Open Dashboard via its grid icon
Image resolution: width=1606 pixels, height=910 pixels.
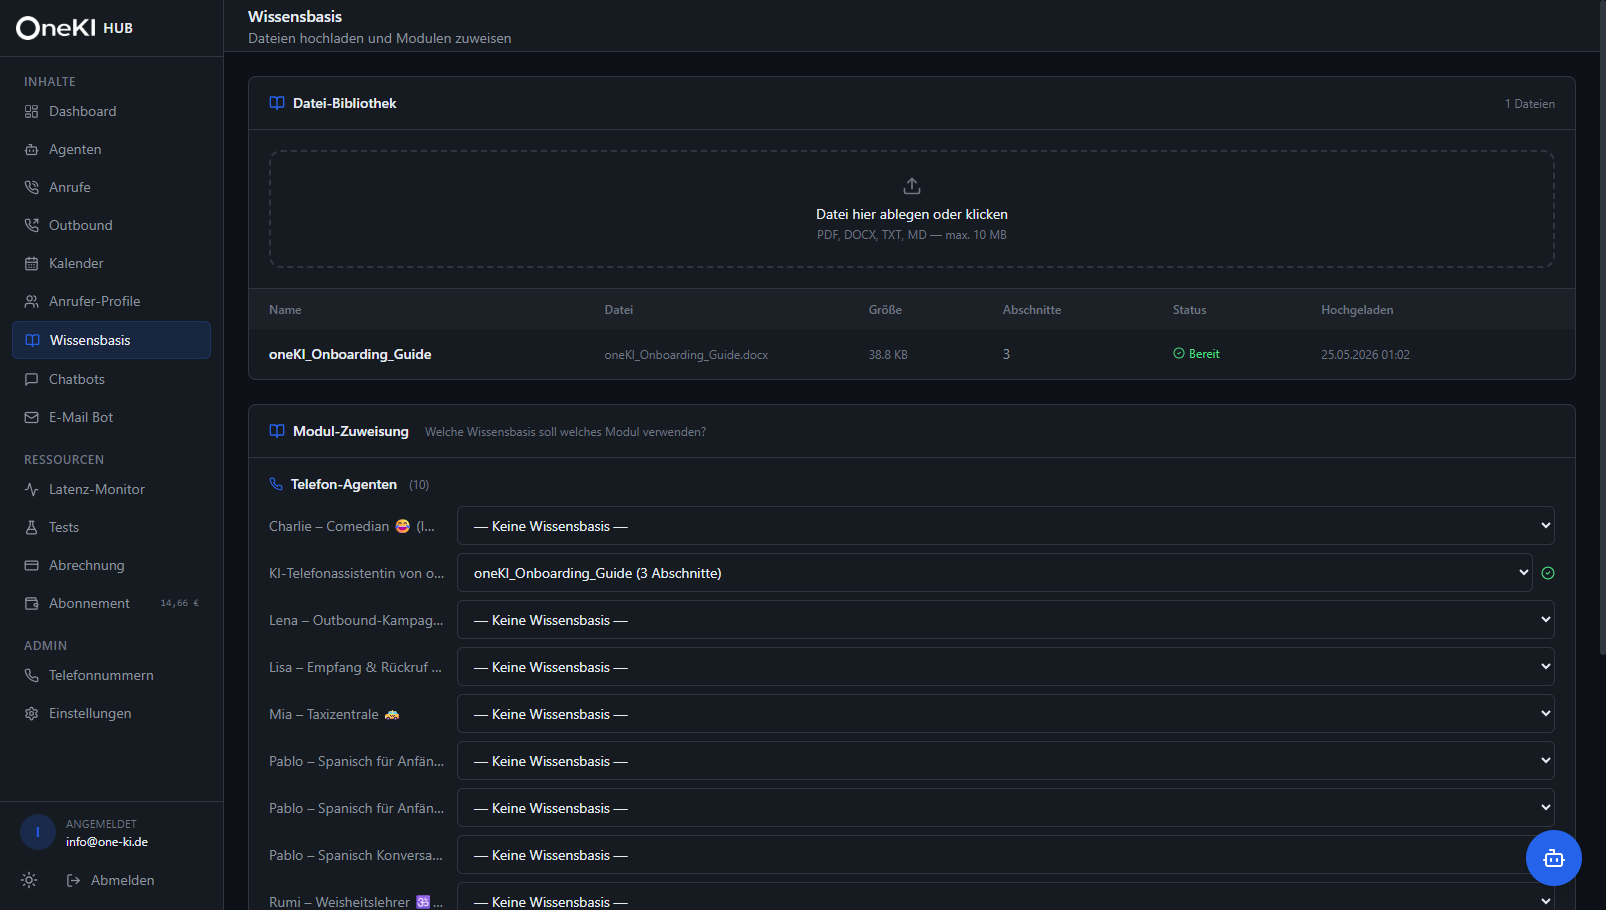[31, 112]
